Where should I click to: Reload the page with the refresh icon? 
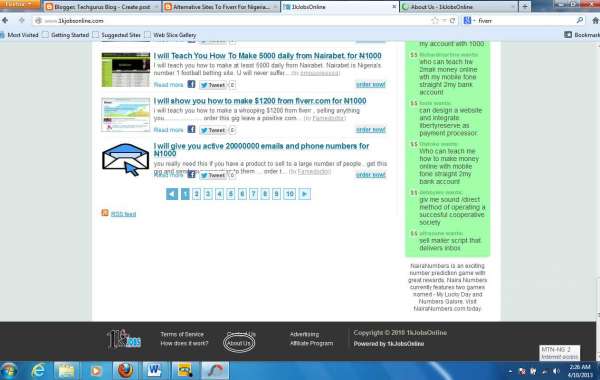tap(452, 21)
